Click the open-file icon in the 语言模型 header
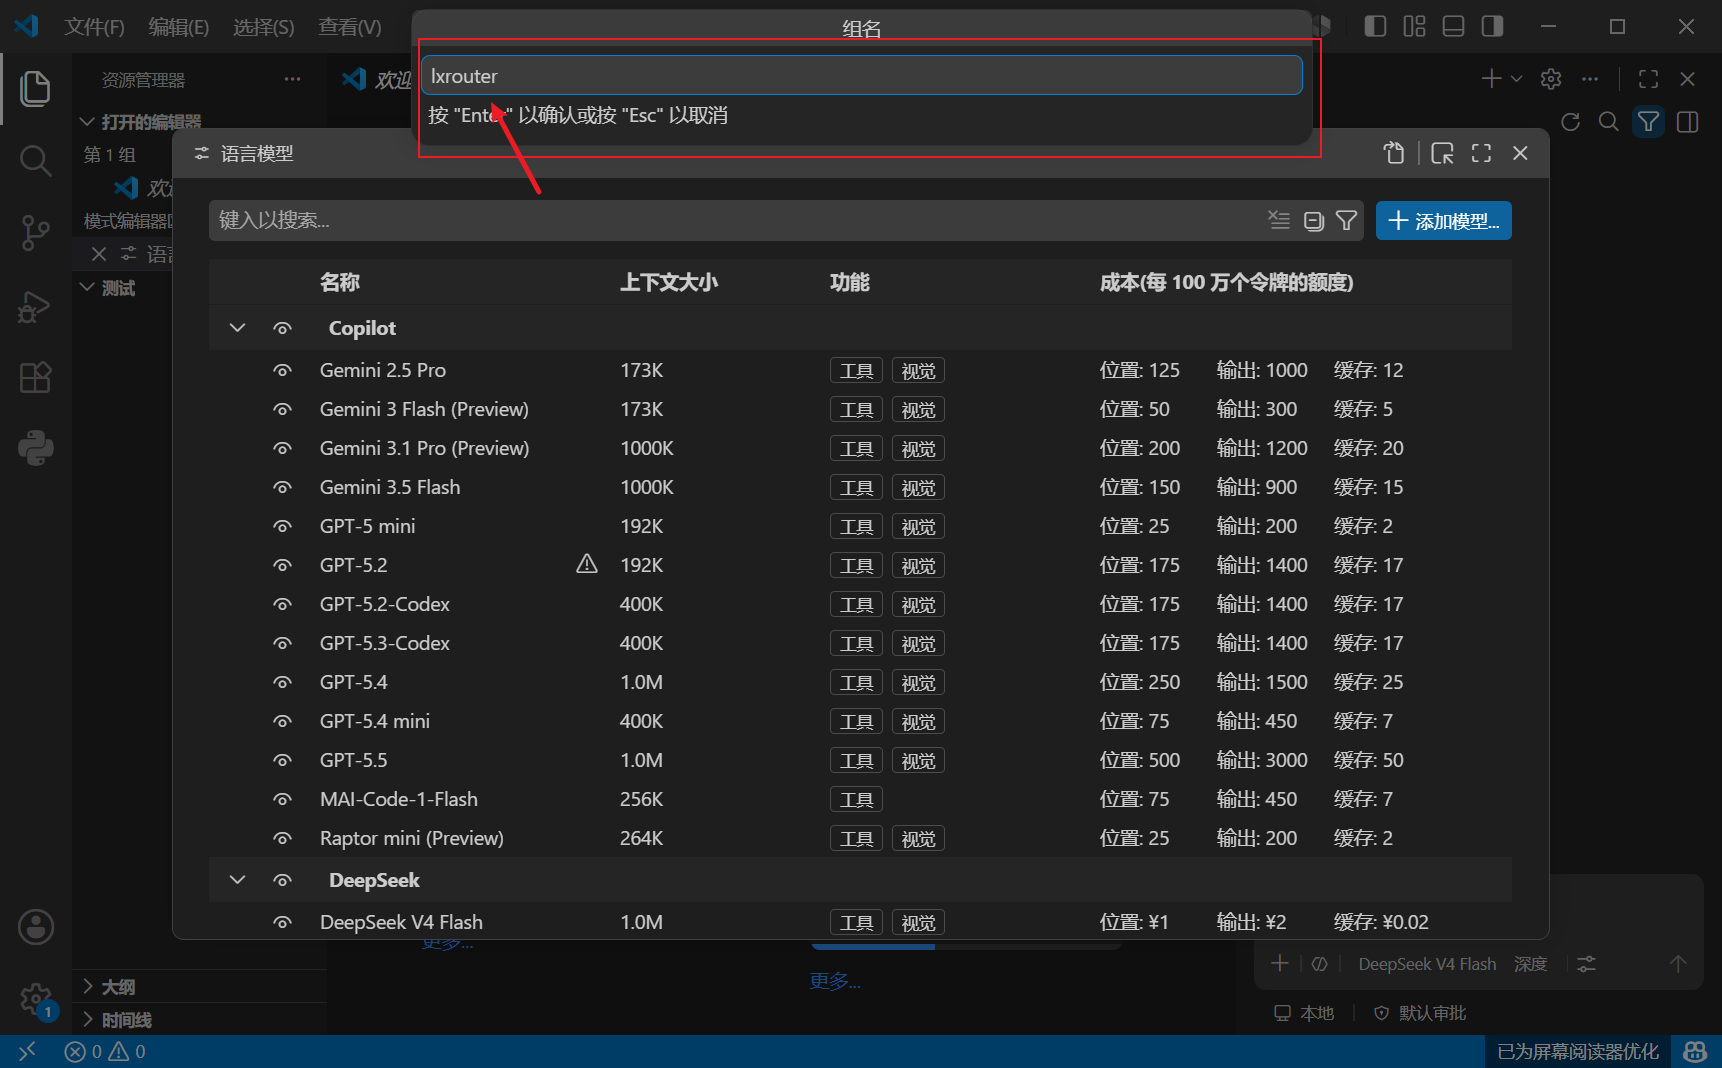 [x=1394, y=153]
